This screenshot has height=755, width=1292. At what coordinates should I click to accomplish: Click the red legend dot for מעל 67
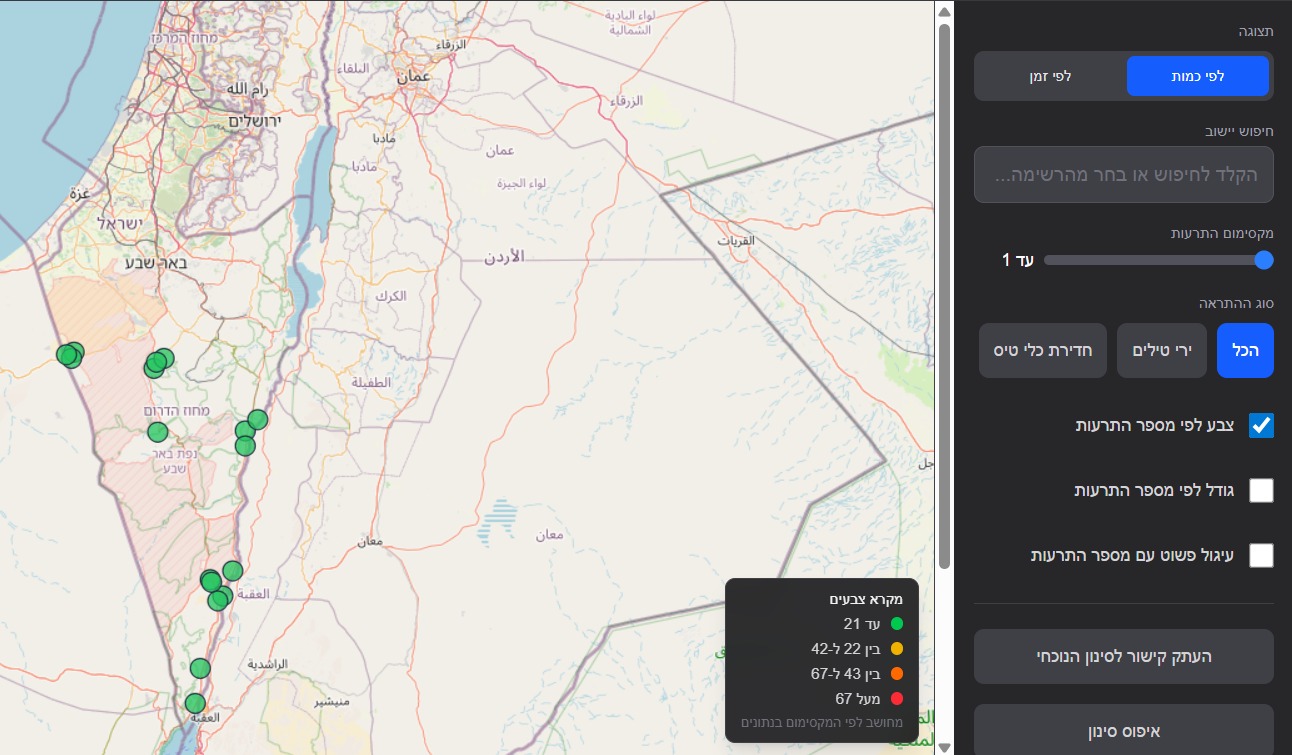896,699
